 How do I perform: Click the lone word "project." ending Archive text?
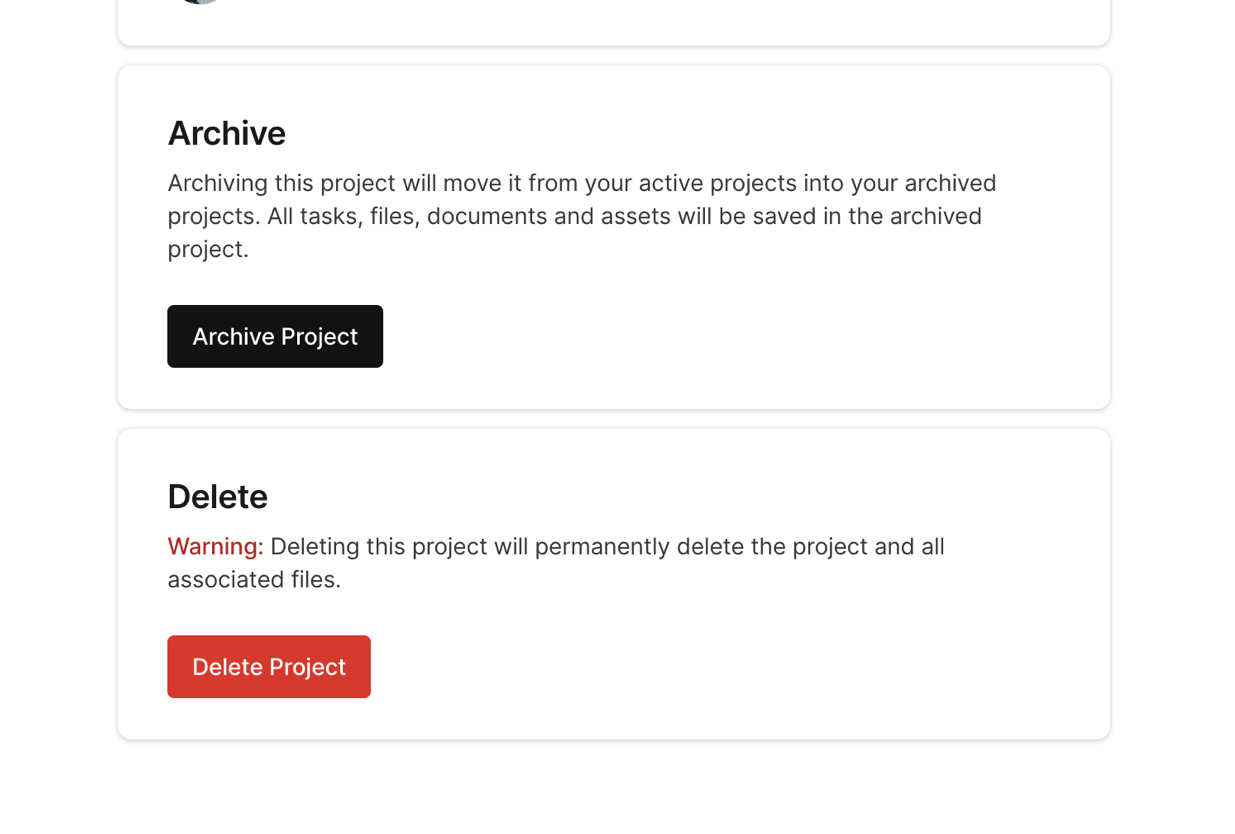coord(208,250)
